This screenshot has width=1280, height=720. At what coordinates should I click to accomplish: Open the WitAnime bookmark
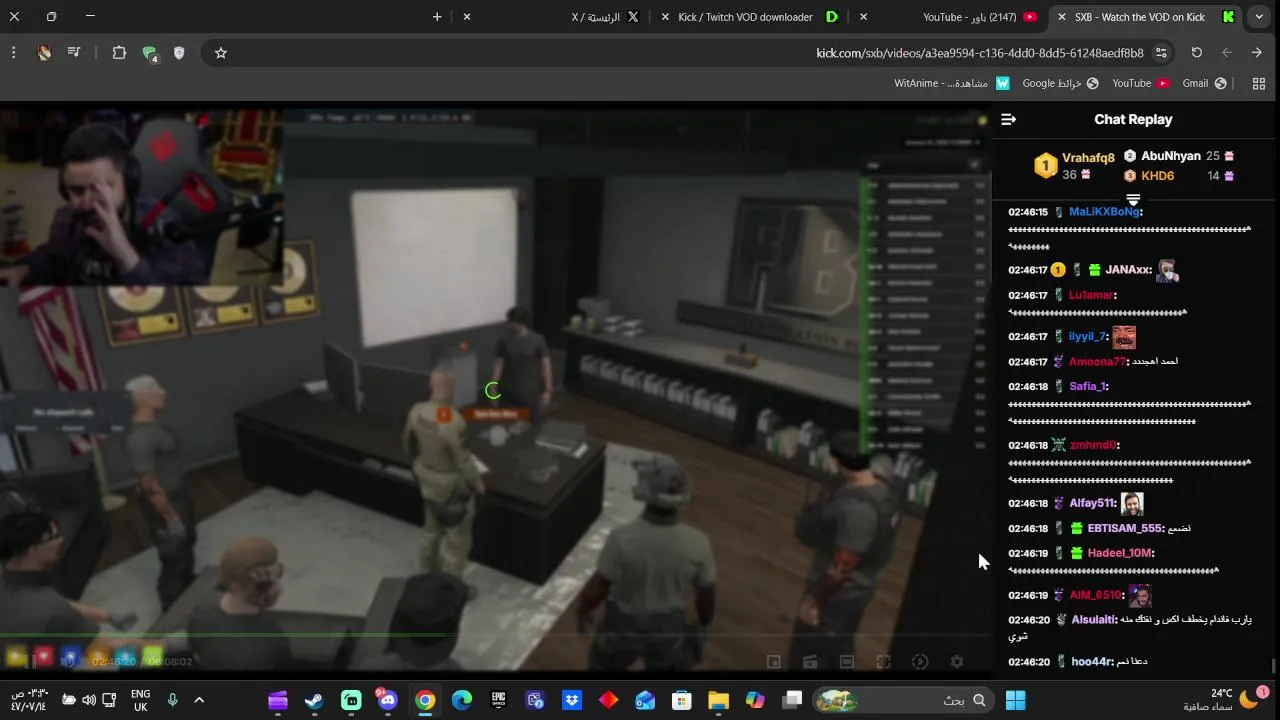click(x=952, y=84)
